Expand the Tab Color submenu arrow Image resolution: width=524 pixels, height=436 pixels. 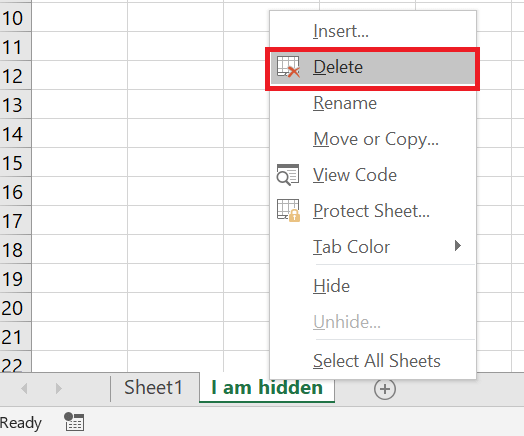click(458, 246)
